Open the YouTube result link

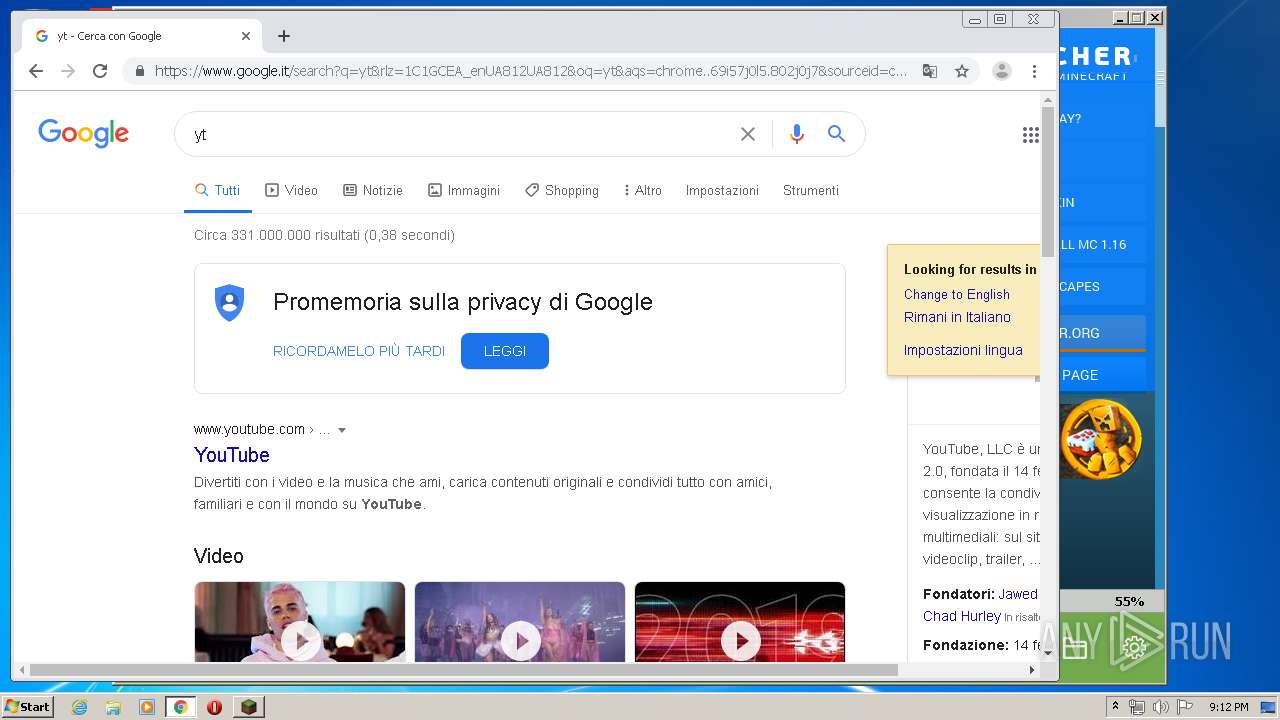[x=232, y=455]
